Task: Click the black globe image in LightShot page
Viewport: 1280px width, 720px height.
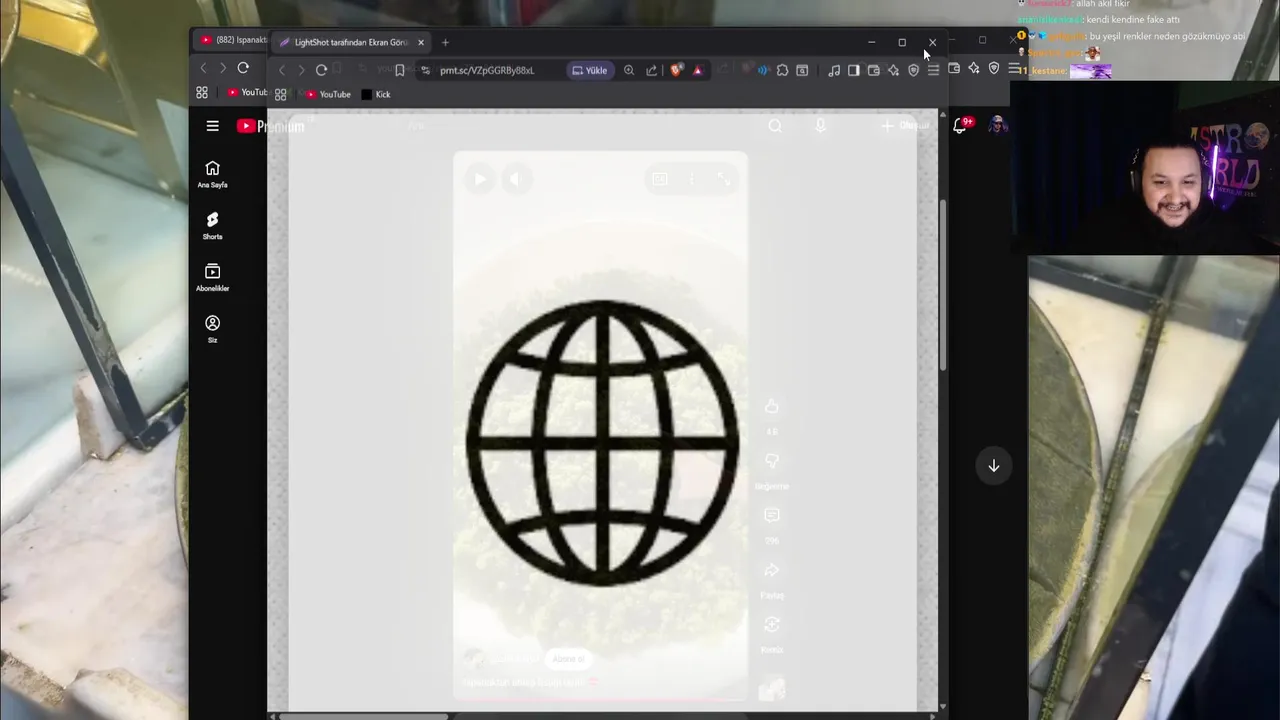Action: [x=602, y=442]
